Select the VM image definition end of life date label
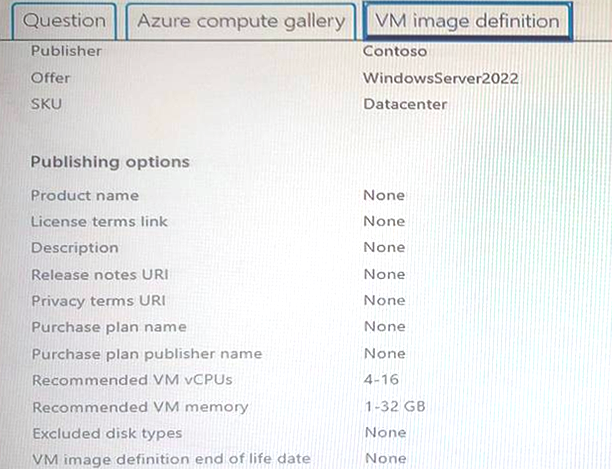This screenshot has width=613, height=469. pos(172,459)
